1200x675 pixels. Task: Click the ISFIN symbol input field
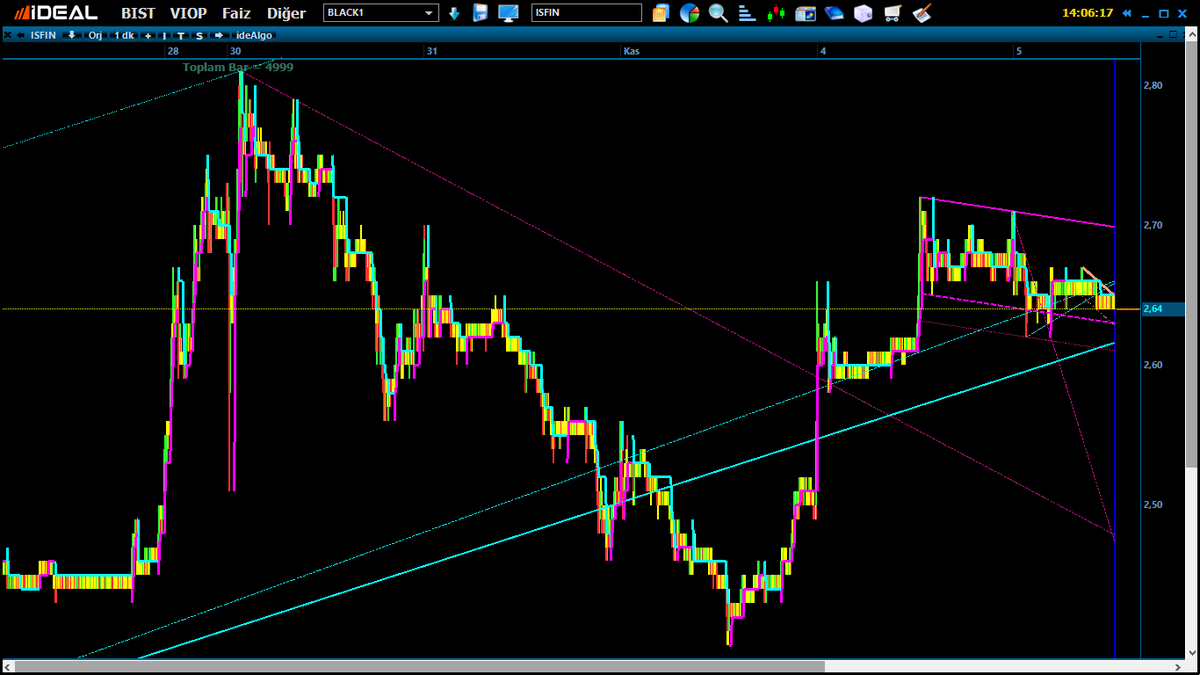pos(586,13)
